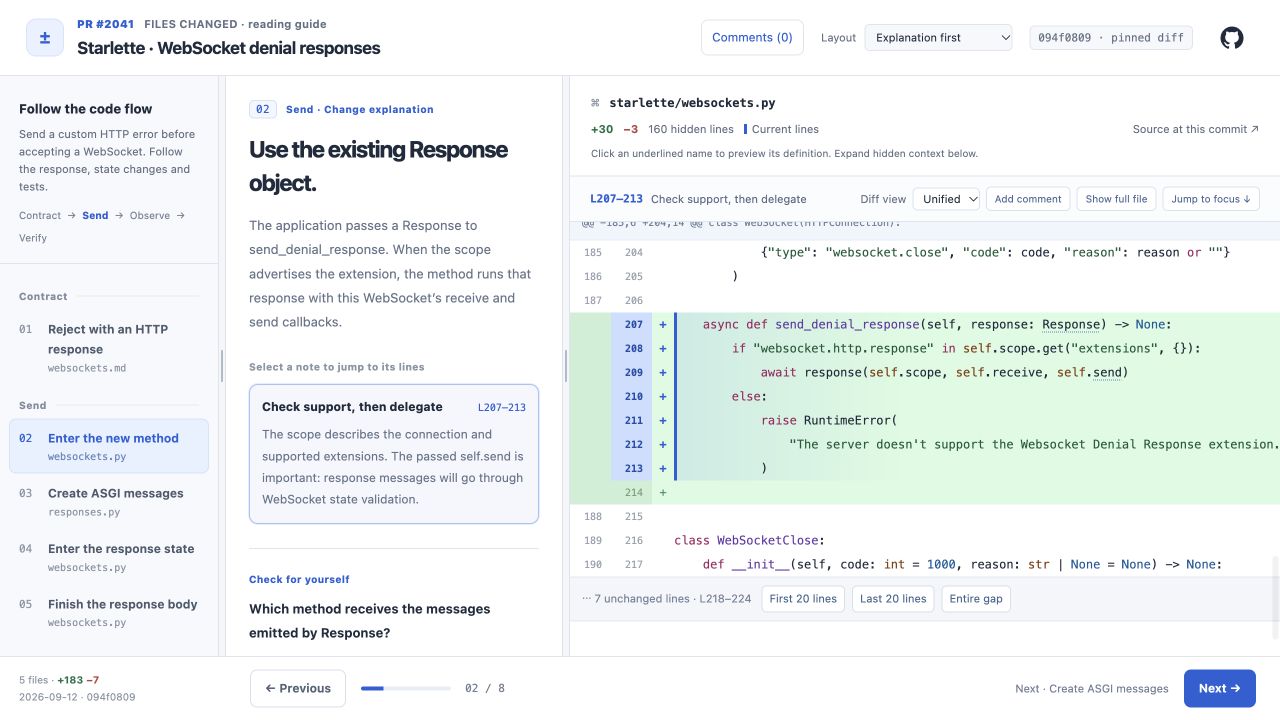This screenshot has height=720, width=1280.
Task: Click the splitter between sidebar and explanation panel
Action: pos(222,366)
